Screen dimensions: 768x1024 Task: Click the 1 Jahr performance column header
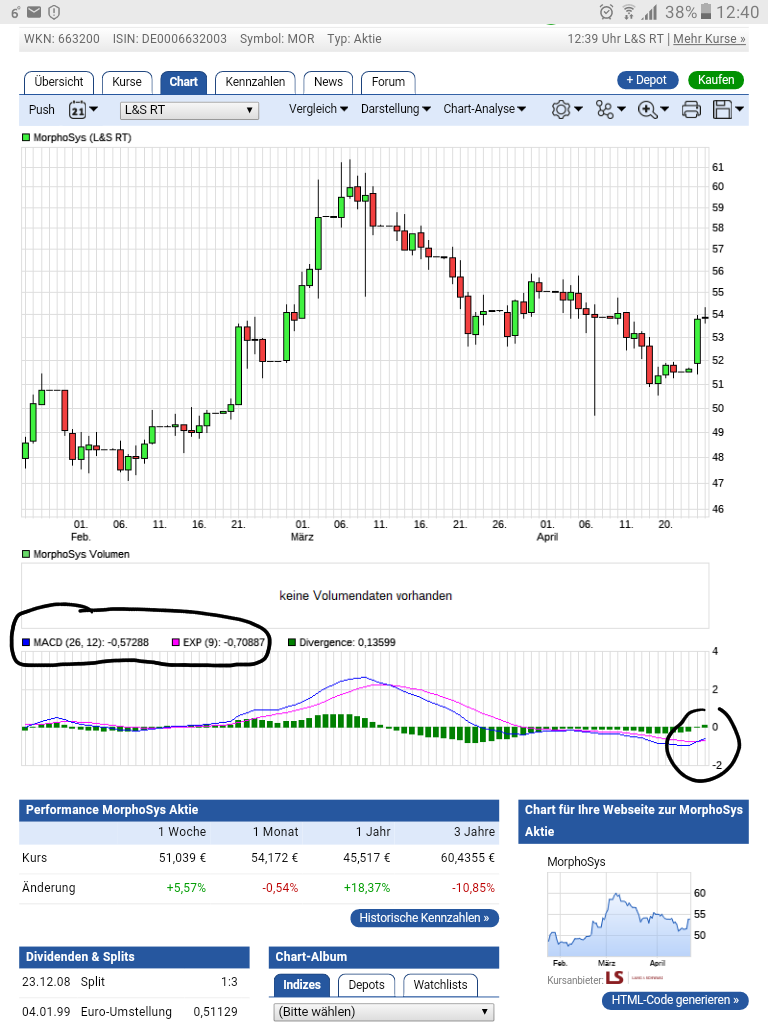click(x=373, y=832)
